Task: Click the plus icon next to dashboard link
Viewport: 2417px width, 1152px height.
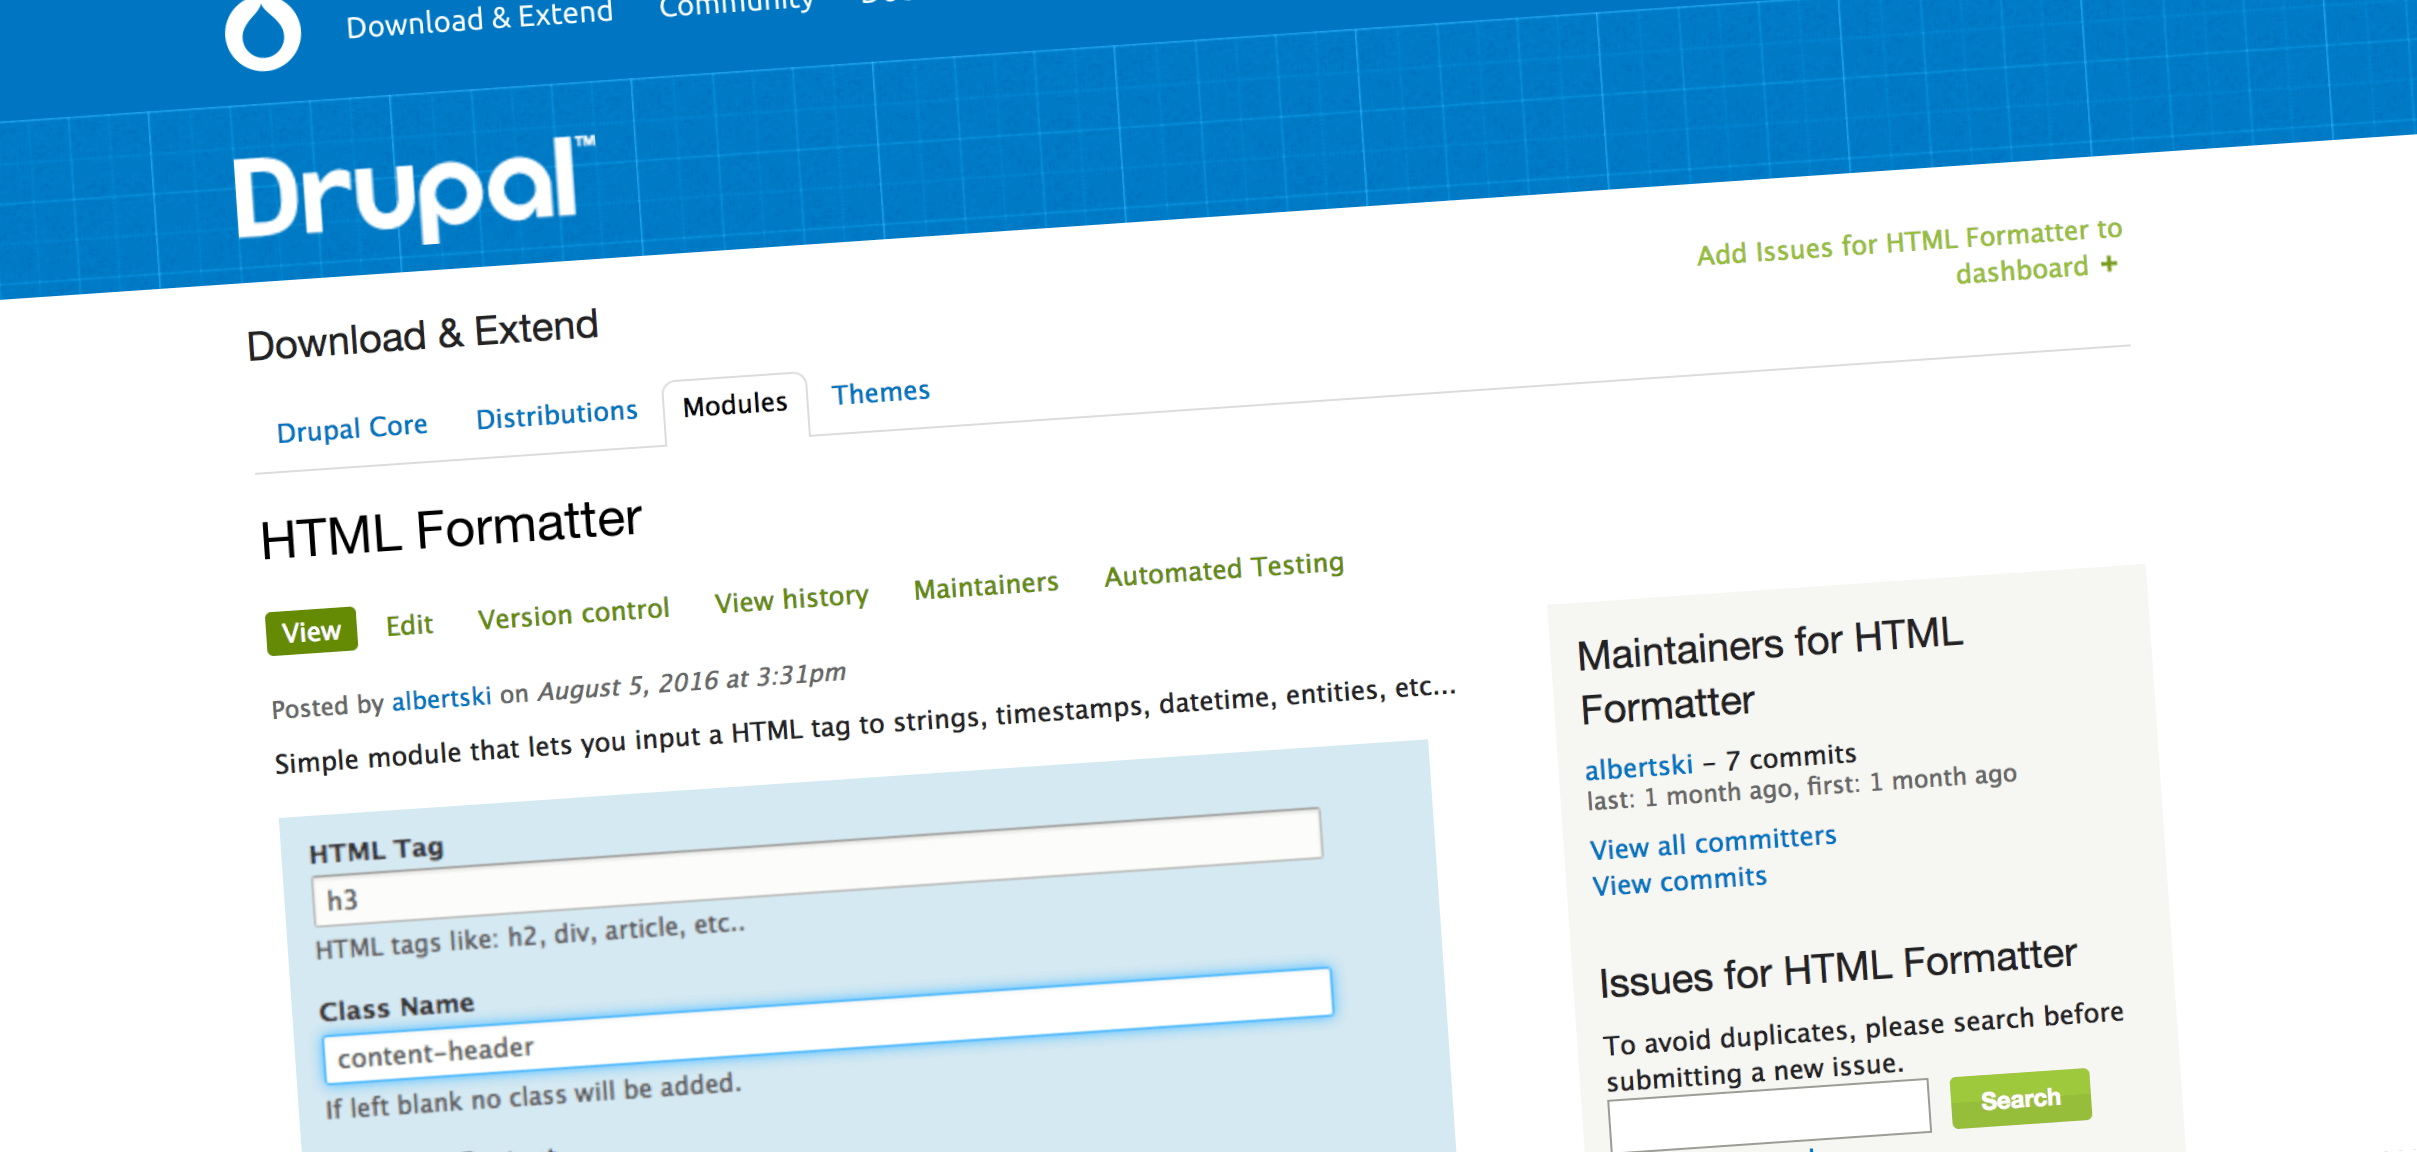Action: [2108, 263]
